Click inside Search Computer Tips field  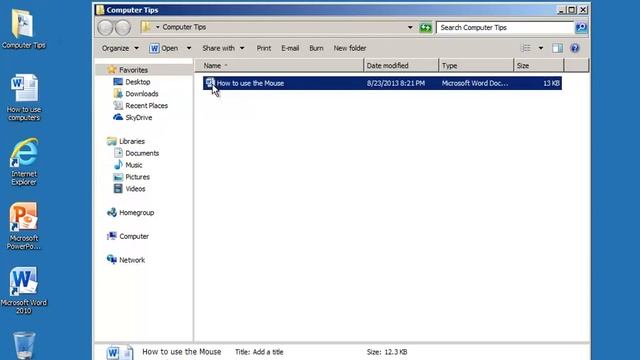coord(505,27)
